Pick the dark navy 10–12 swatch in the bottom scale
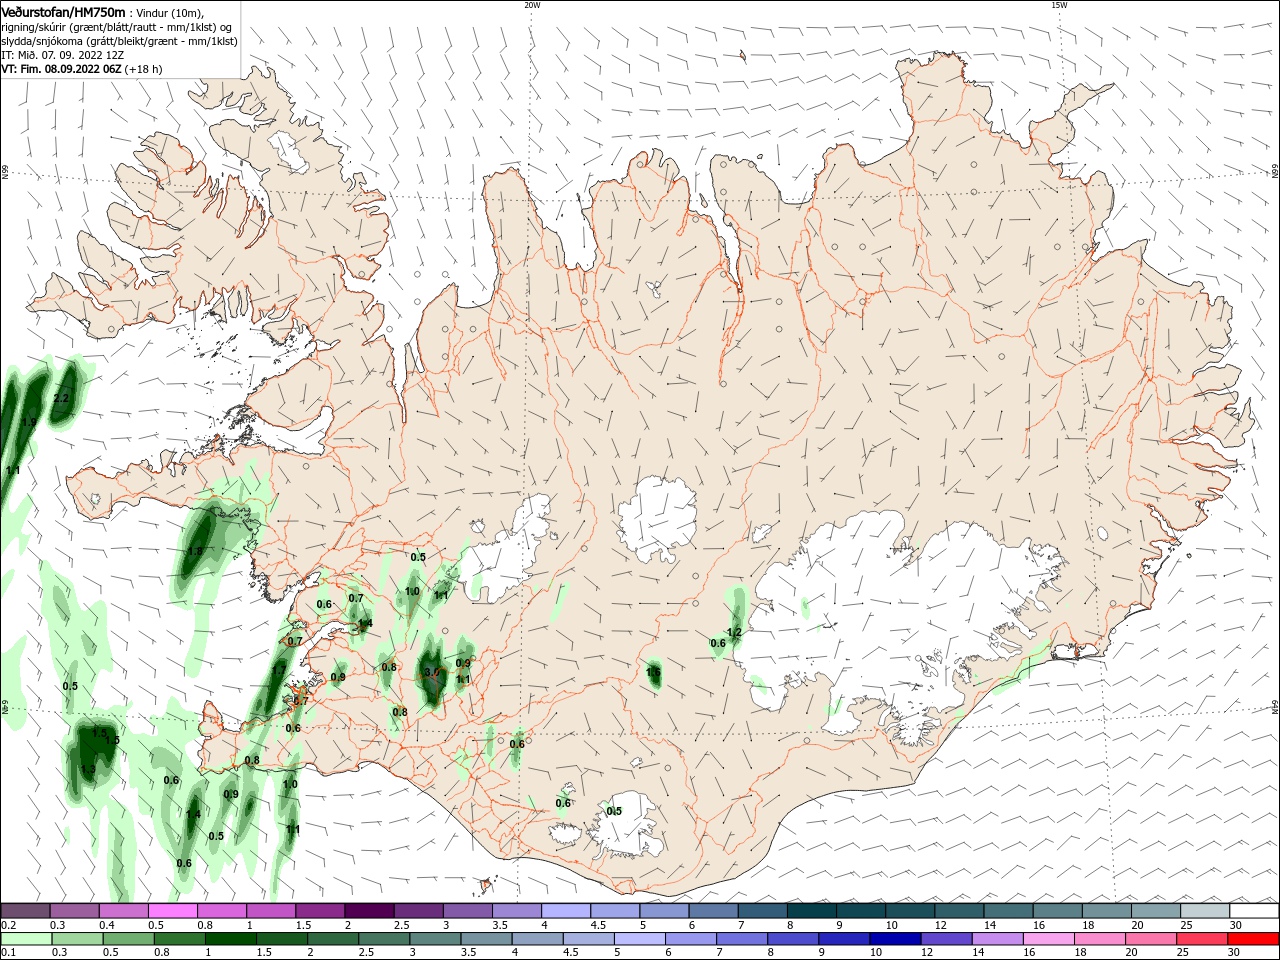Viewport: 1280px width, 960px height. coord(894,939)
